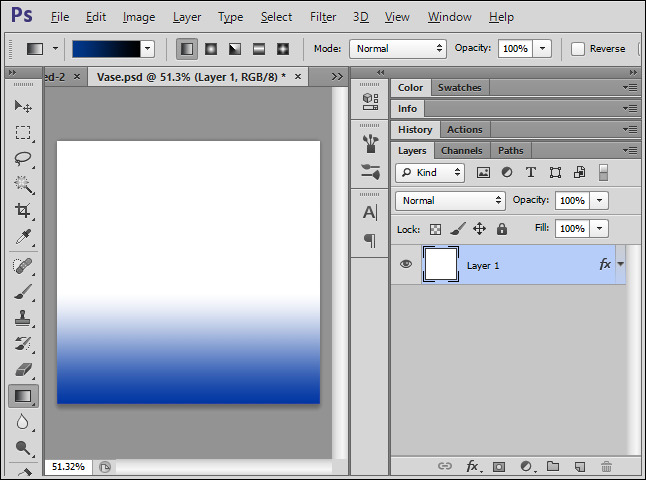Click the Delete layer trash icon
Viewport: 646px width, 480px height.
coord(606,466)
